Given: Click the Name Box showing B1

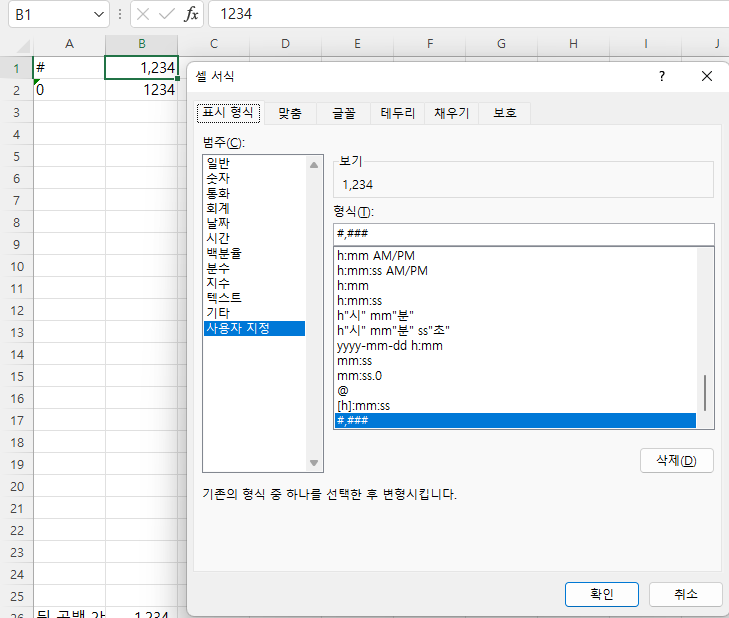Looking at the screenshot, I should 51,14.
